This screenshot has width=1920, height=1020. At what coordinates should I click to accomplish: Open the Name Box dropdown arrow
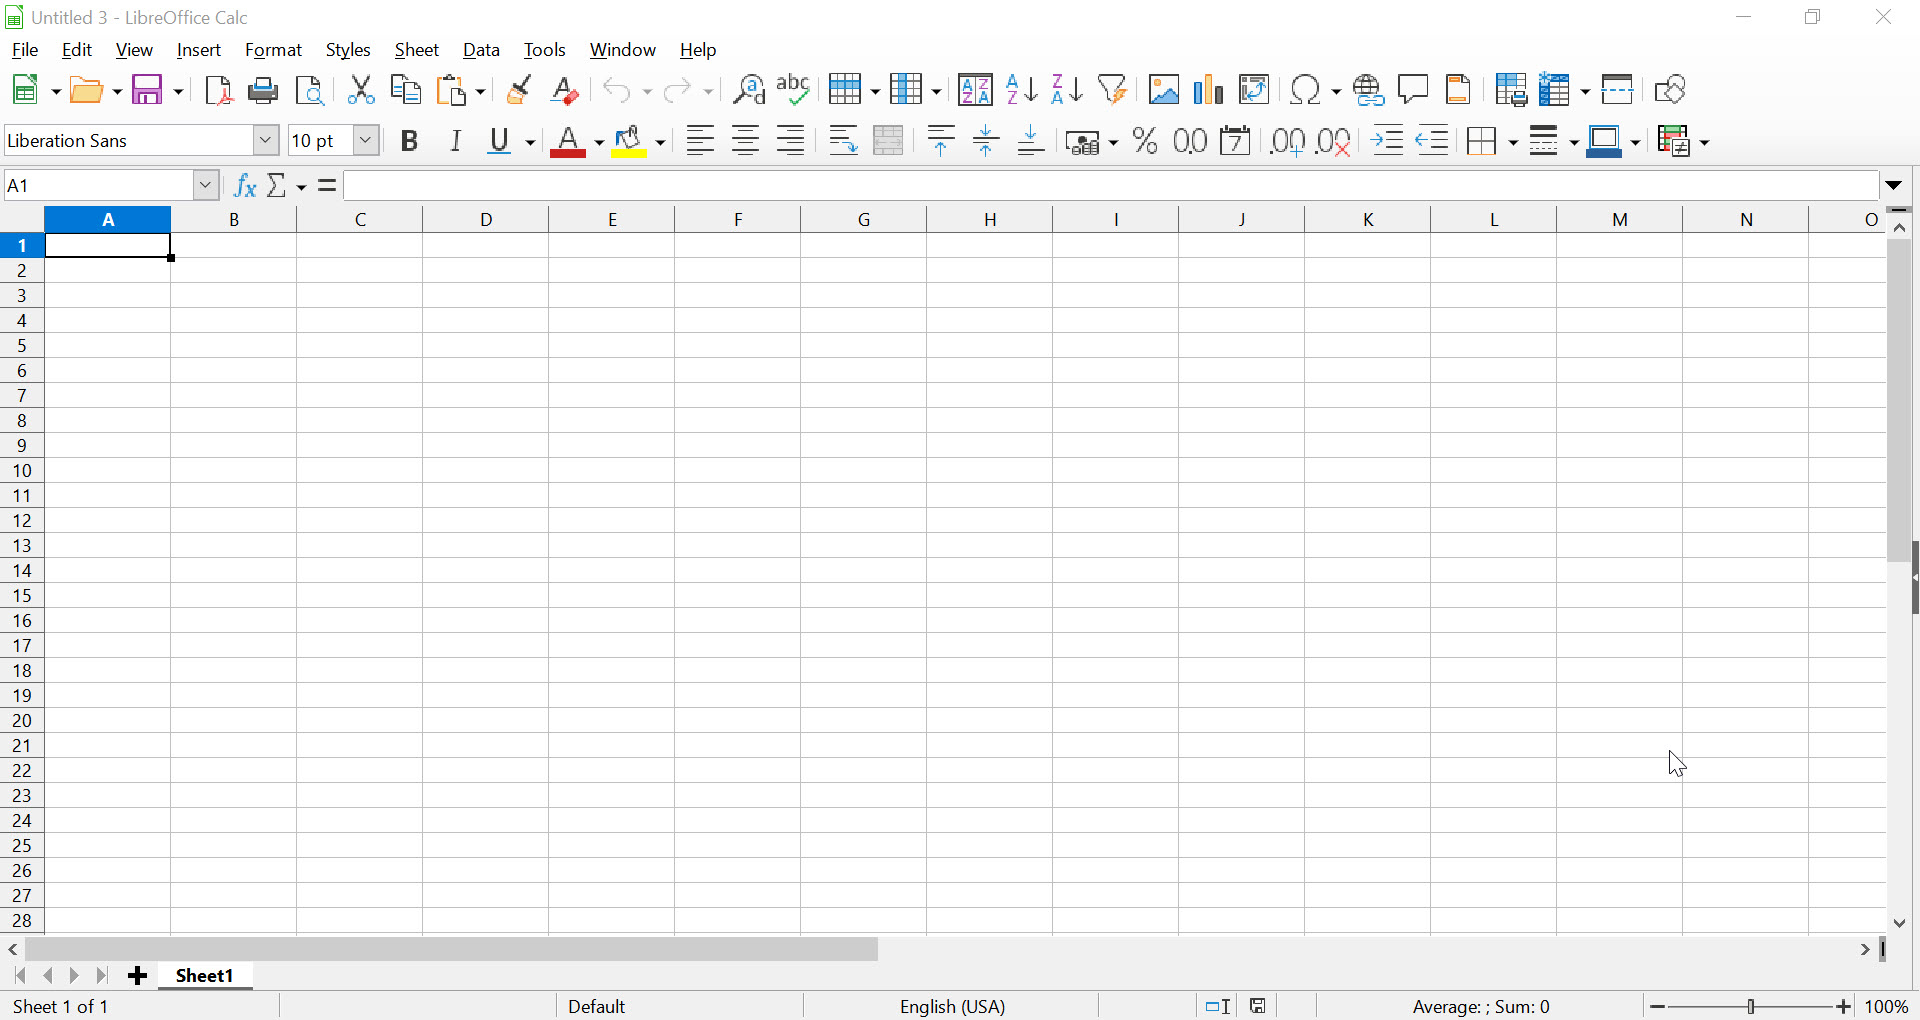click(206, 185)
